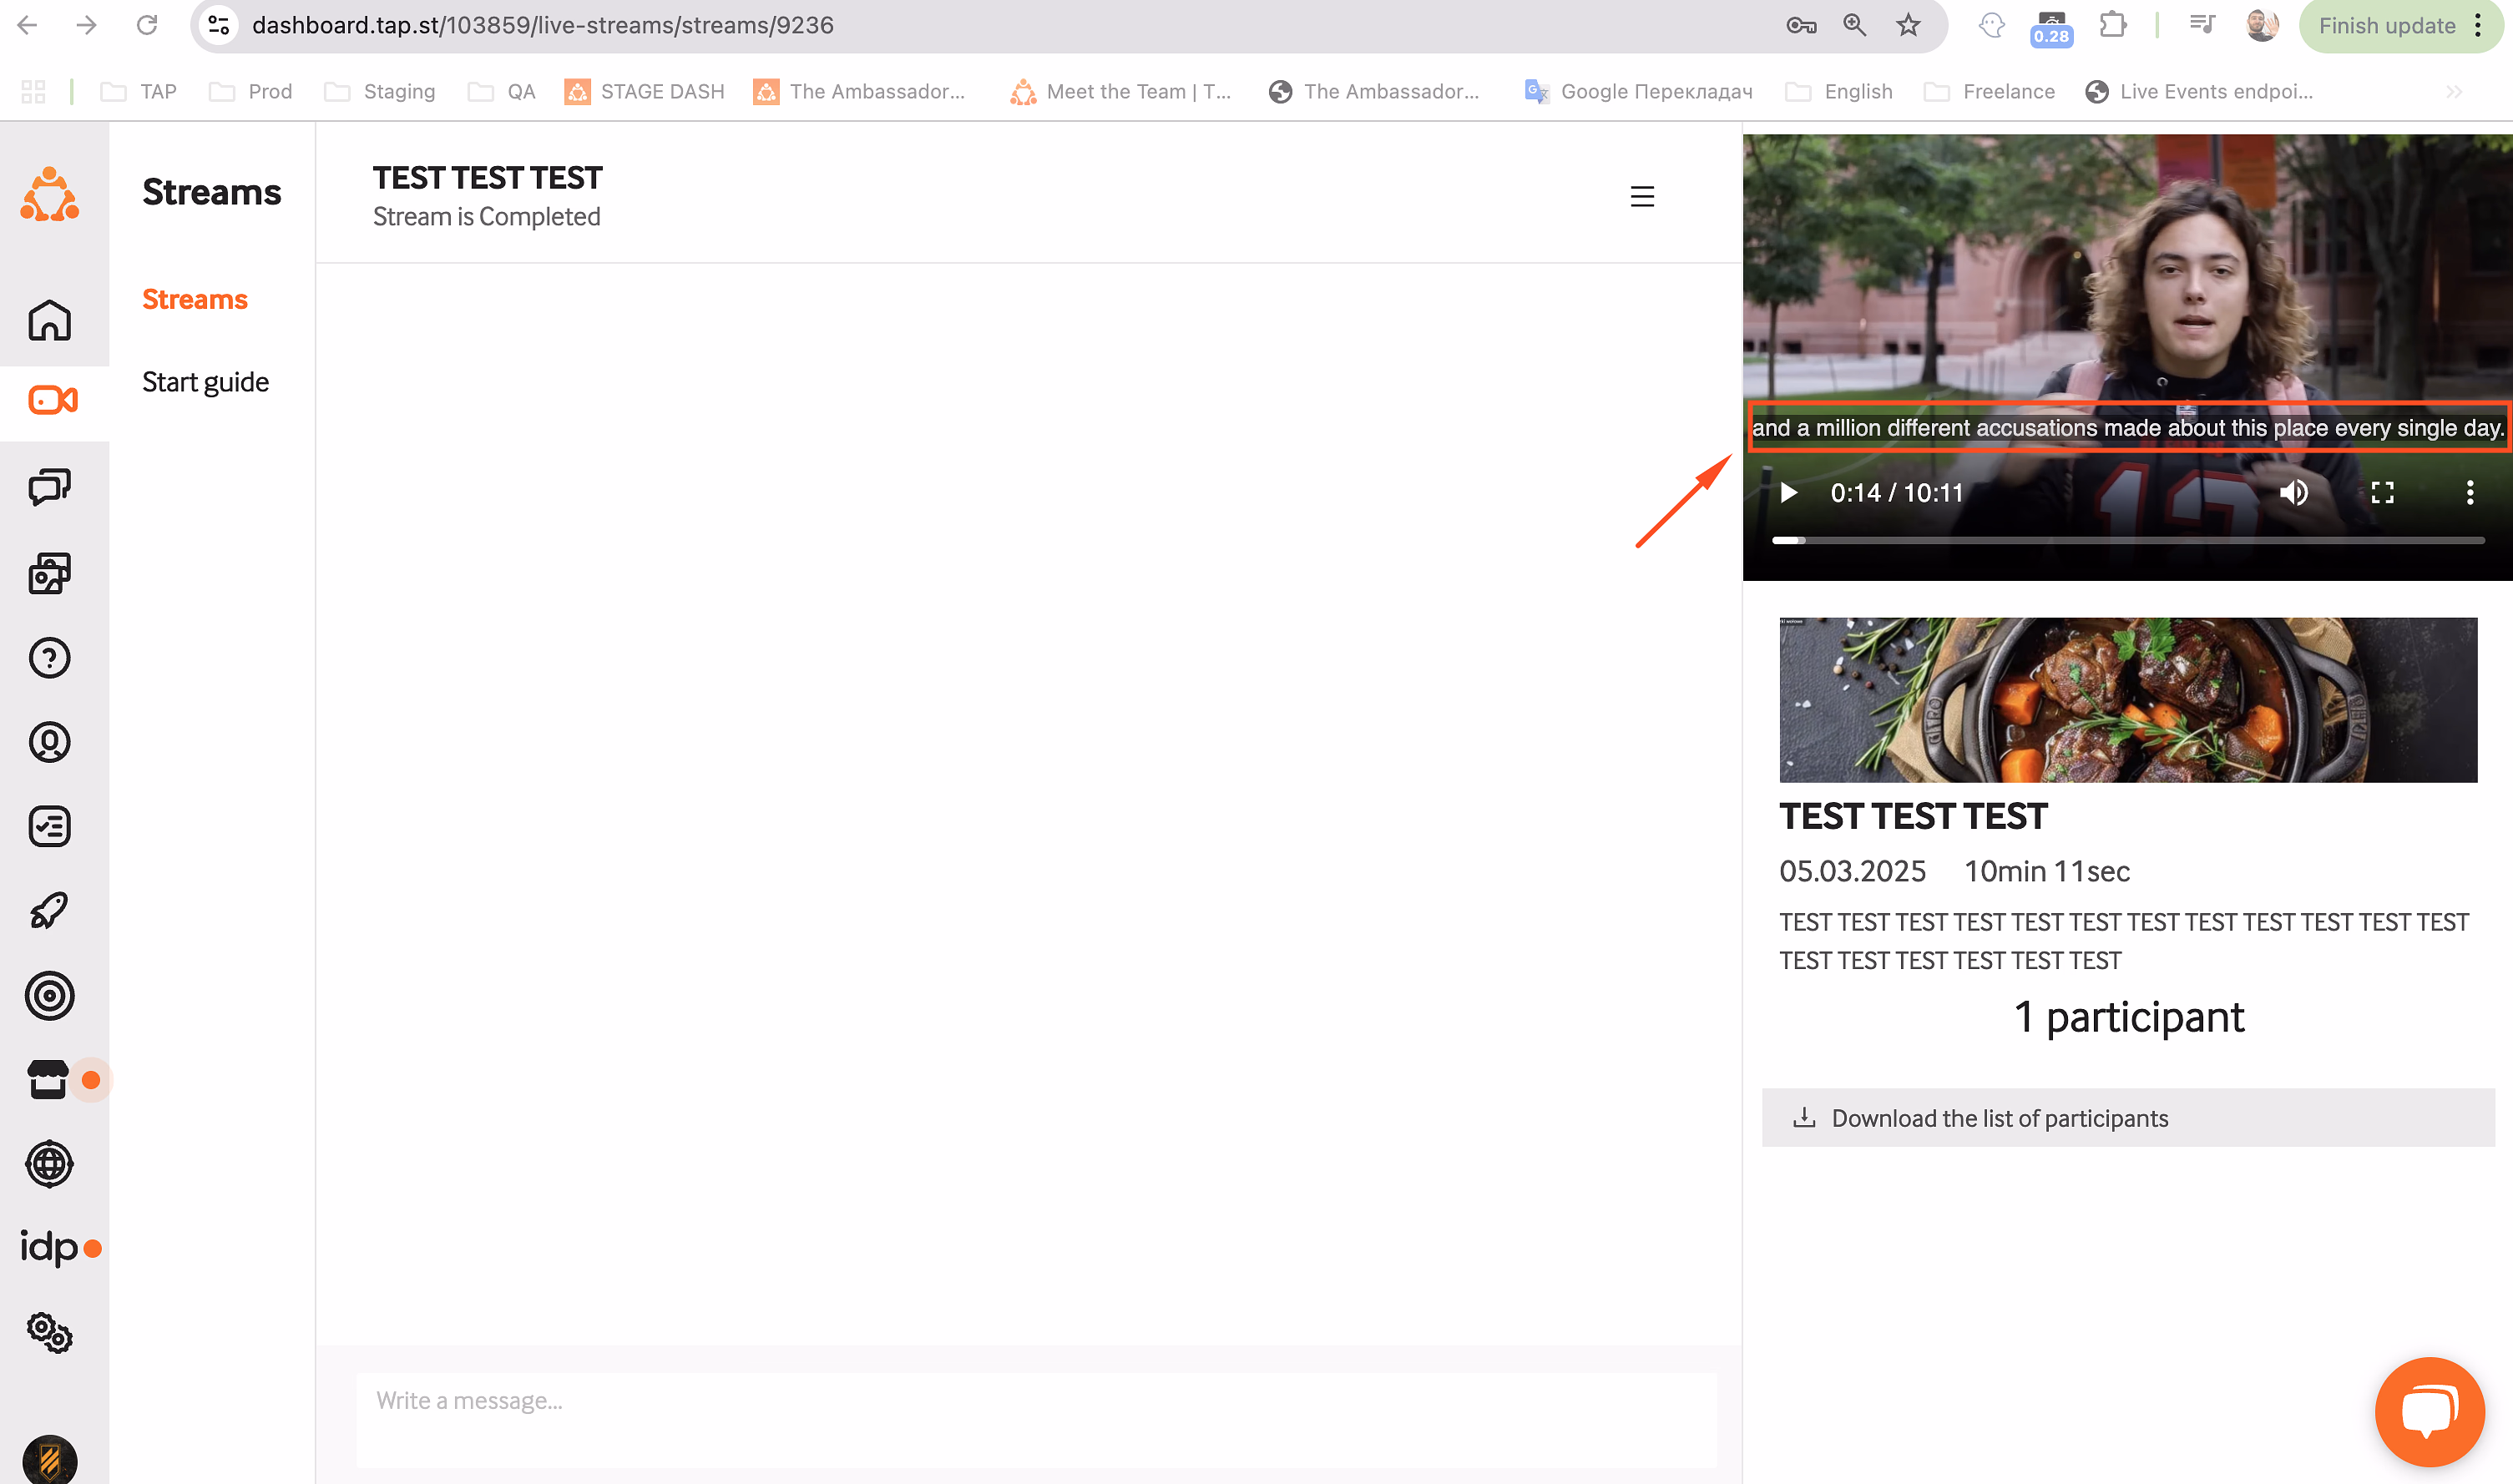The width and height of the screenshot is (2513, 1484).
Task: Click the 0.28 badge extension icon
Action: pyautogui.click(x=2051, y=28)
